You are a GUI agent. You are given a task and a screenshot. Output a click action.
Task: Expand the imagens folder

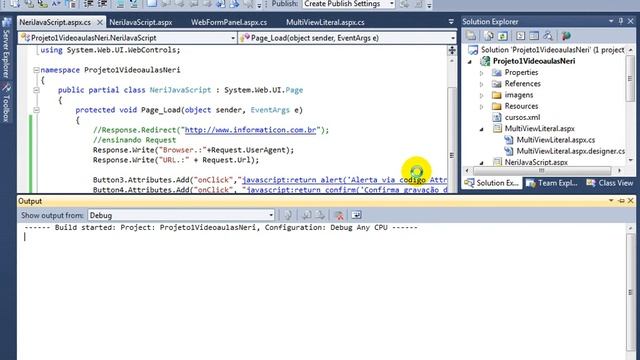point(482,96)
